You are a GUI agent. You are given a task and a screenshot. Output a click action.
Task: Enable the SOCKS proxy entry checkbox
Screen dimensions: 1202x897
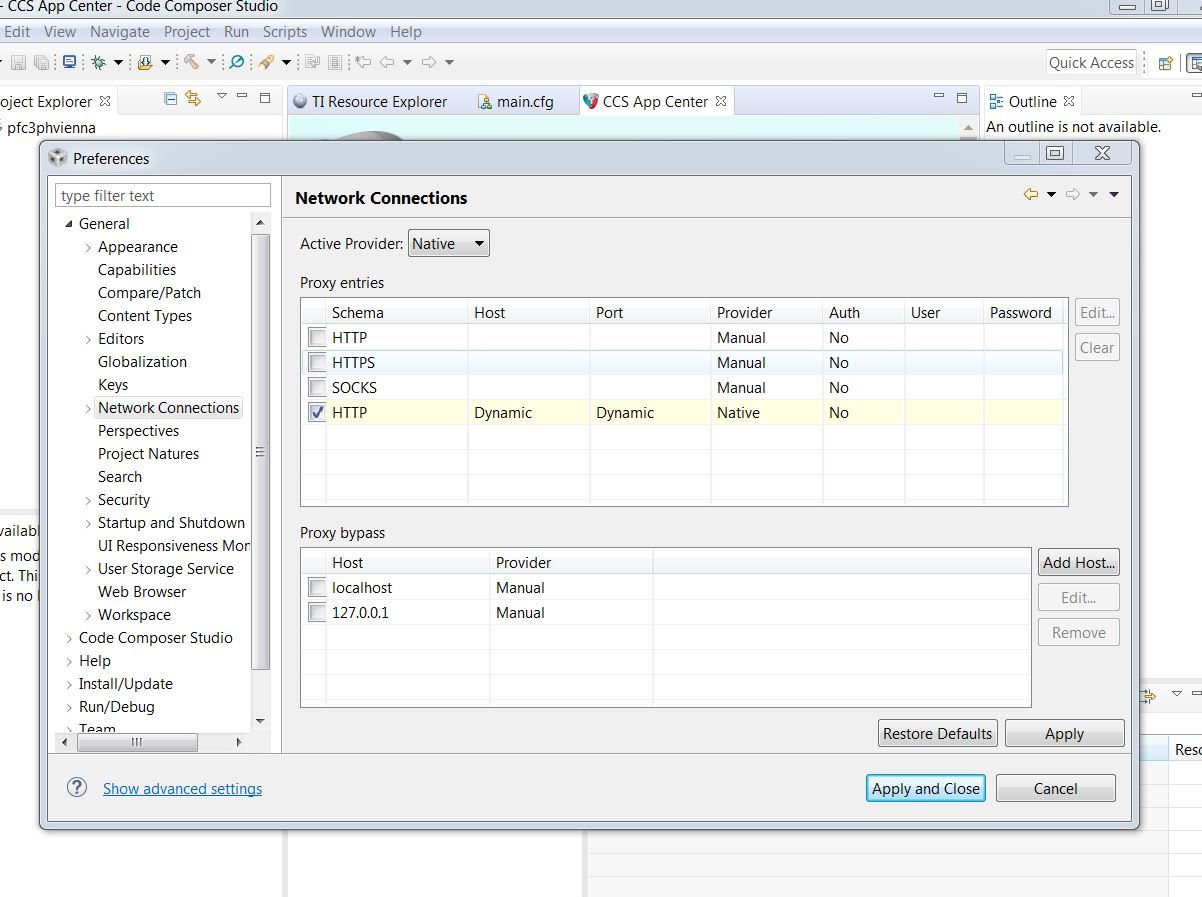click(317, 388)
